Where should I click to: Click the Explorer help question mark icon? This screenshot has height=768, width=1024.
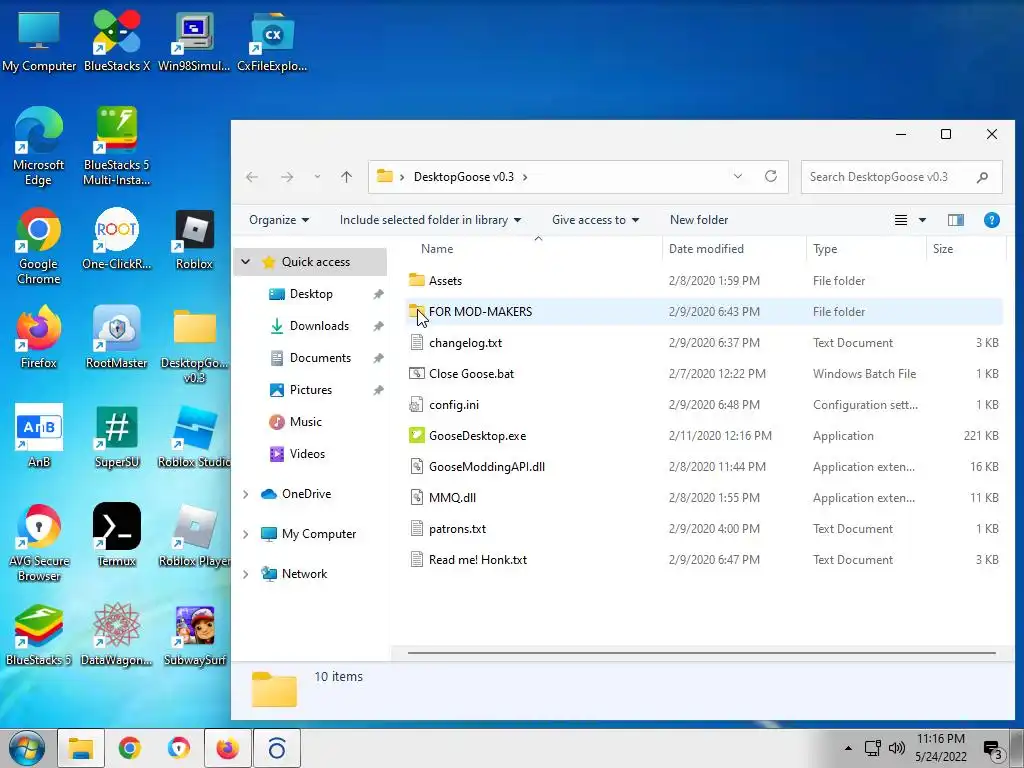991,220
